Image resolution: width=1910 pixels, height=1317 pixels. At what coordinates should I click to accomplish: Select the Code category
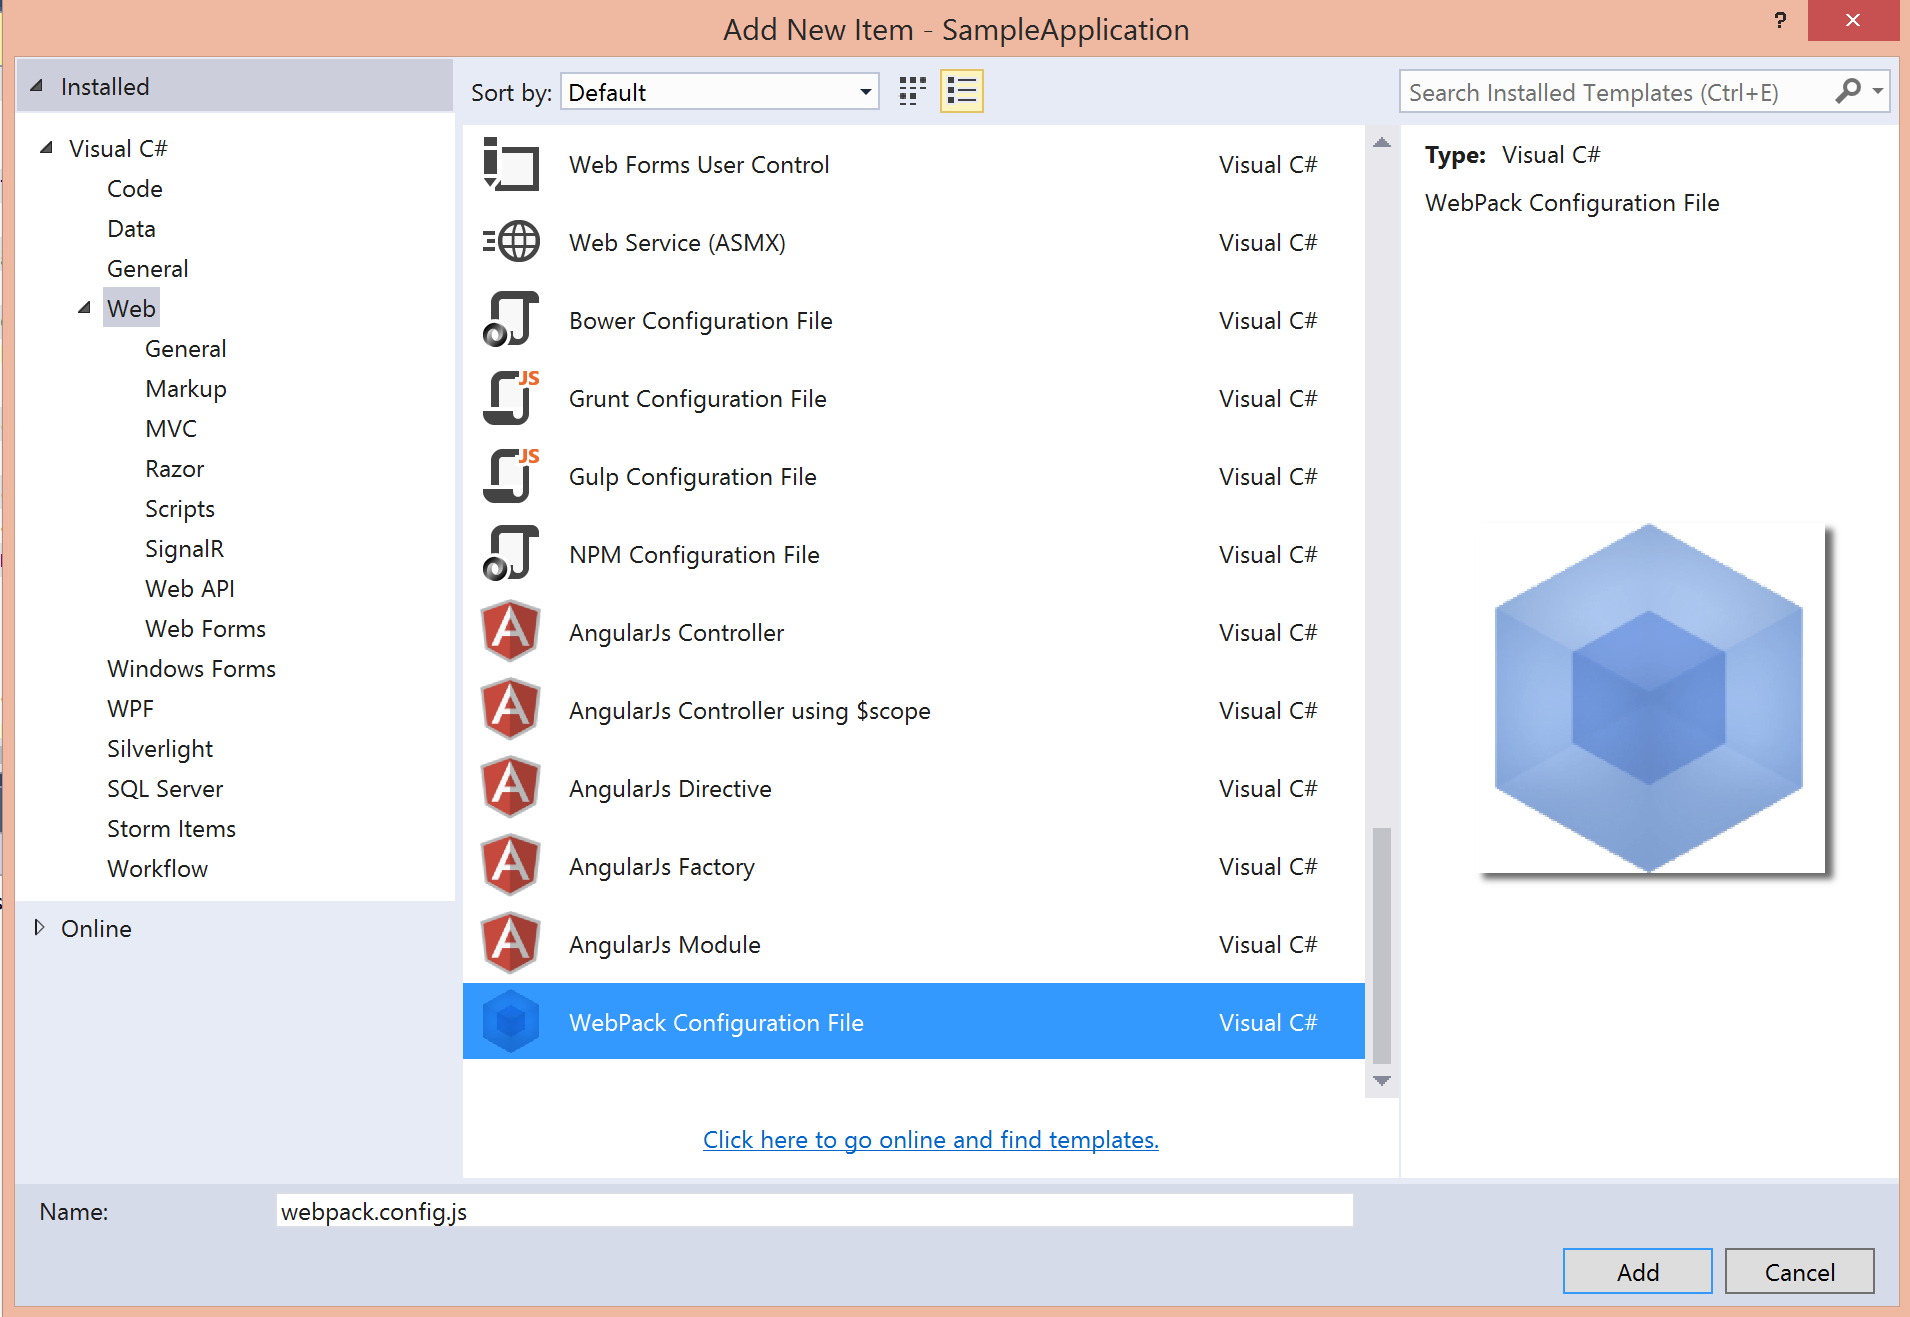pyautogui.click(x=135, y=188)
